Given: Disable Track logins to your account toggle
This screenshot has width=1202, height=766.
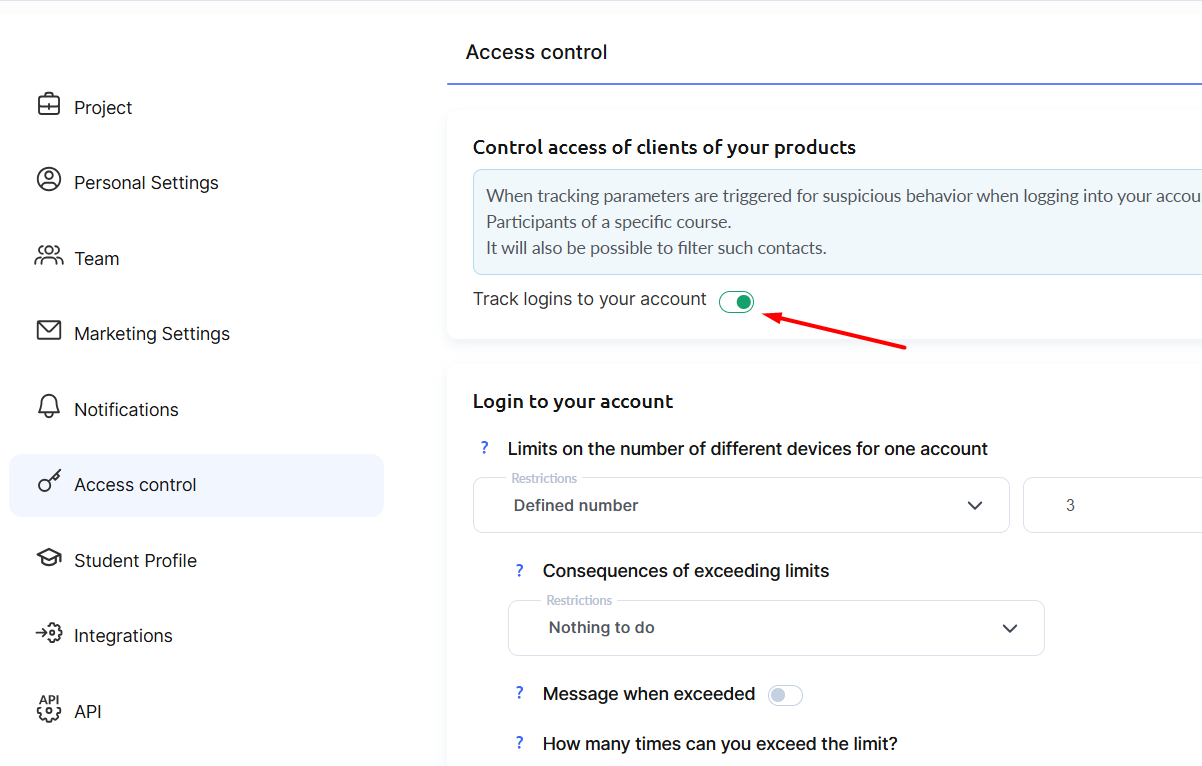Looking at the screenshot, I should pyautogui.click(x=736, y=302).
